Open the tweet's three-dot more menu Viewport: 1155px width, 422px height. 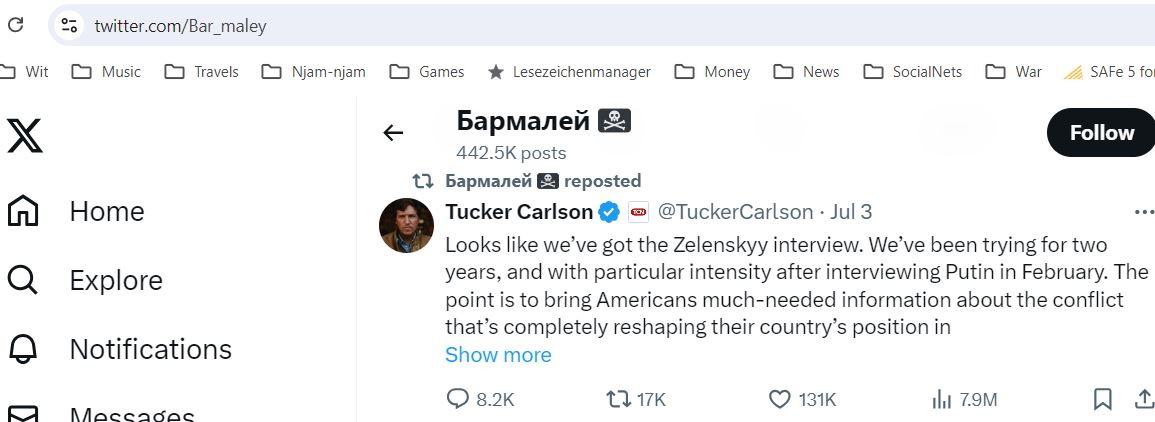point(1144,212)
